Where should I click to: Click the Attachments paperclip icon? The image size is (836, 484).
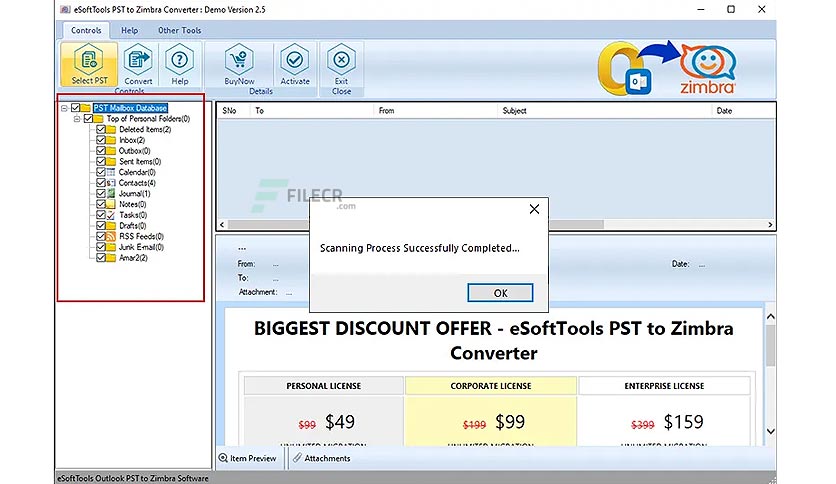297,458
